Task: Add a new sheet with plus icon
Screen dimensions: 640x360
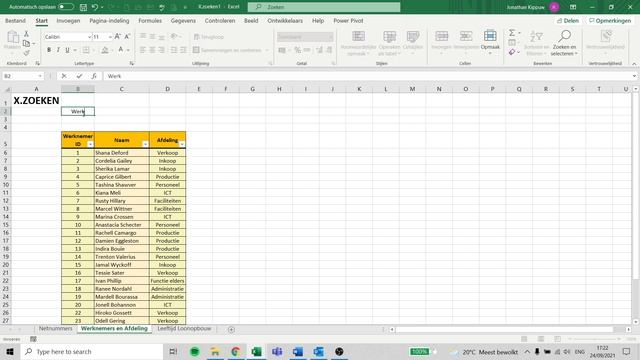Action: pos(231,329)
